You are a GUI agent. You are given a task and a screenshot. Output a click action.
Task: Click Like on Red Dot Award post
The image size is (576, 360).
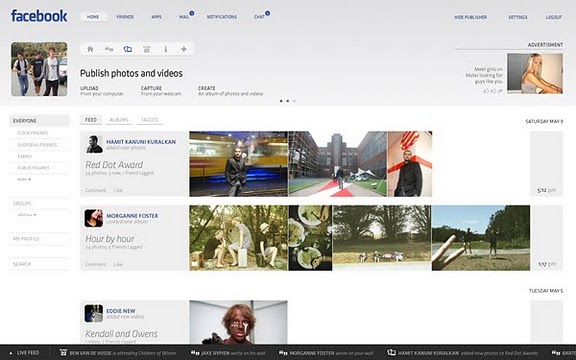click(118, 190)
